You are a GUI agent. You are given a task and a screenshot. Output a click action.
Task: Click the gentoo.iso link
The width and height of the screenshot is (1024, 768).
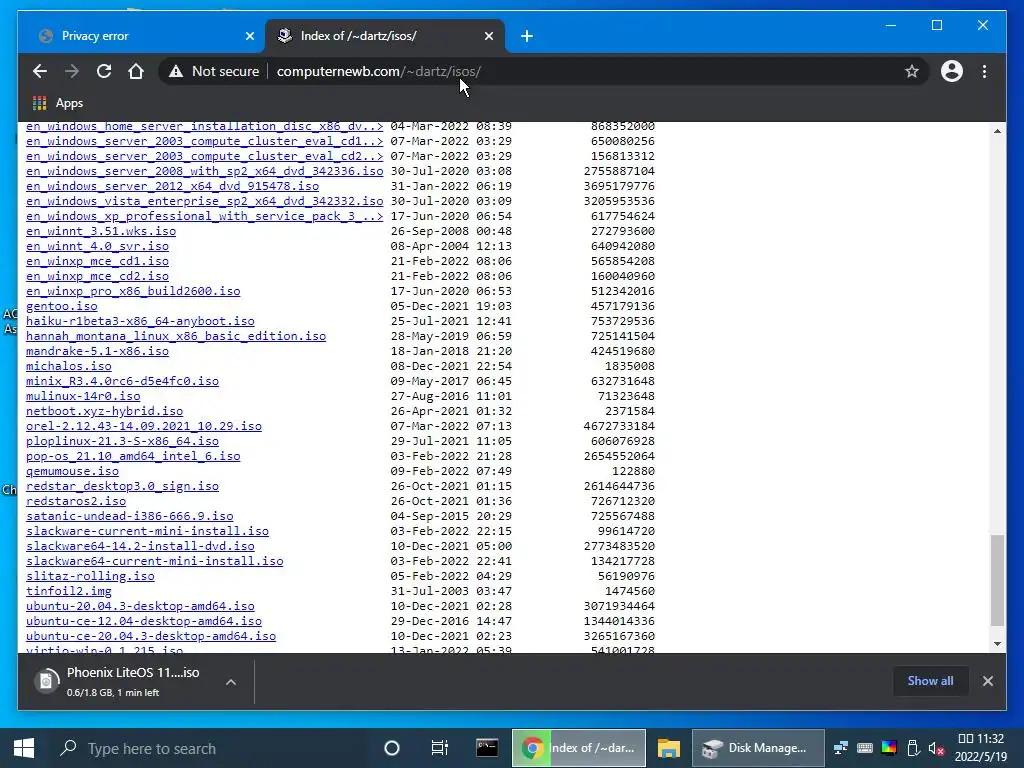tap(61, 306)
